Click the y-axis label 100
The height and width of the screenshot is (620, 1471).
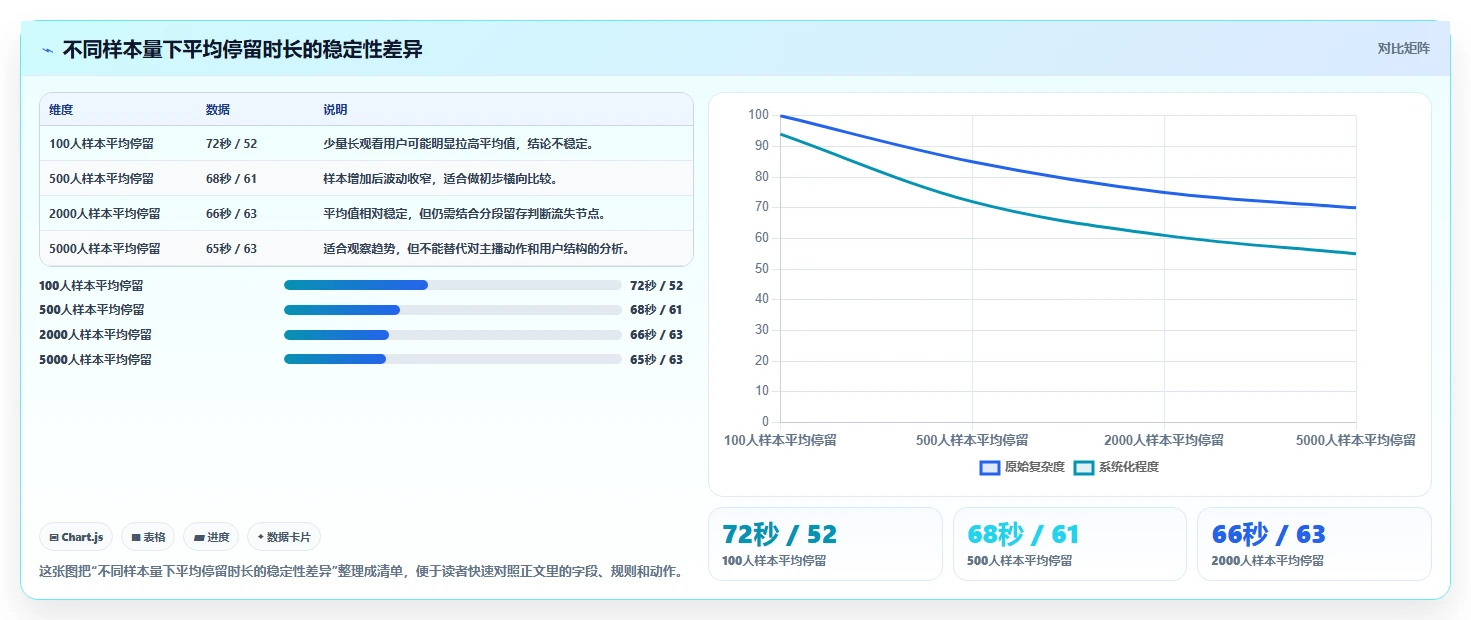tap(758, 115)
